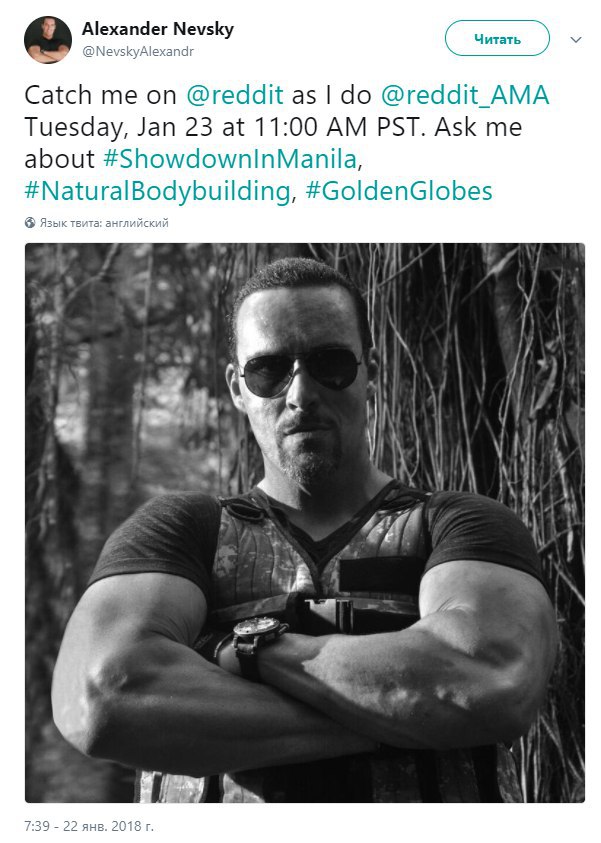Open the #NaturalBodybuilding hashtag
This screenshot has width=601, height=843.
click(x=157, y=192)
